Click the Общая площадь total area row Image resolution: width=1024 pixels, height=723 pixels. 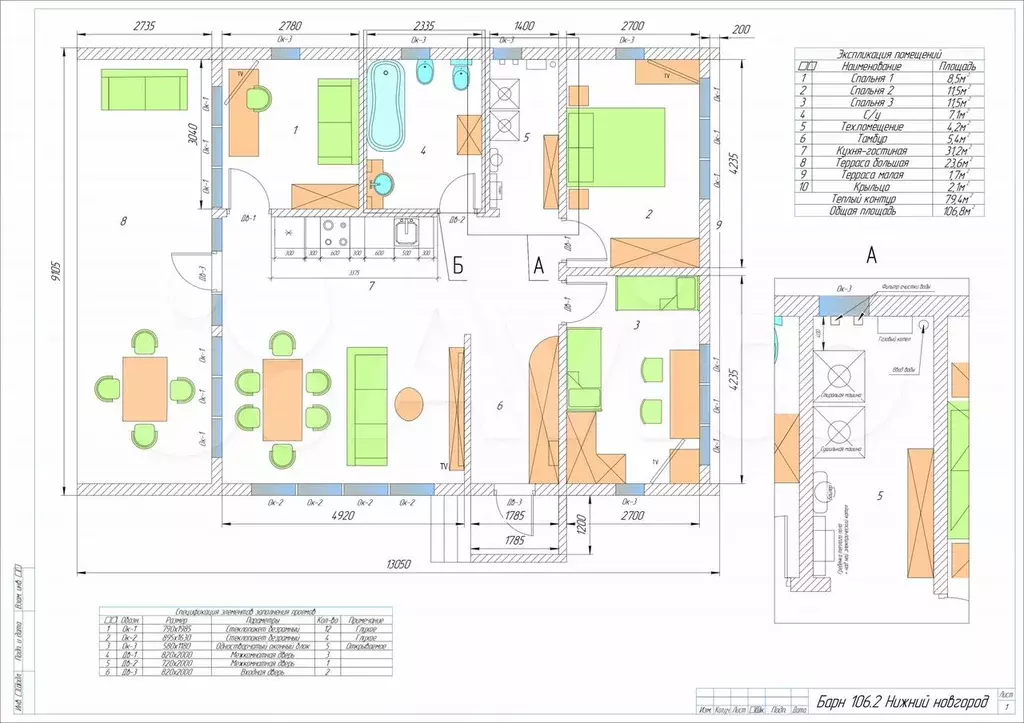pyautogui.click(x=888, y=211)
